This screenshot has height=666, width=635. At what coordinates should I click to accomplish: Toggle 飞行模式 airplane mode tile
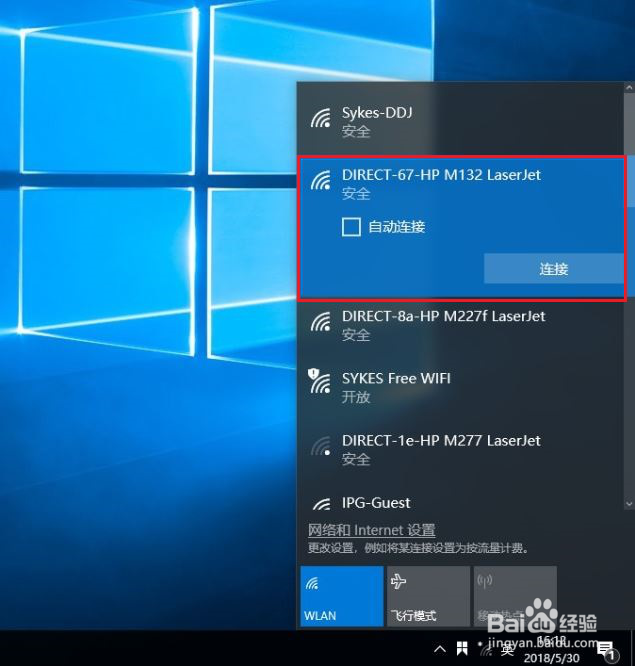click(x=428, y=596)
